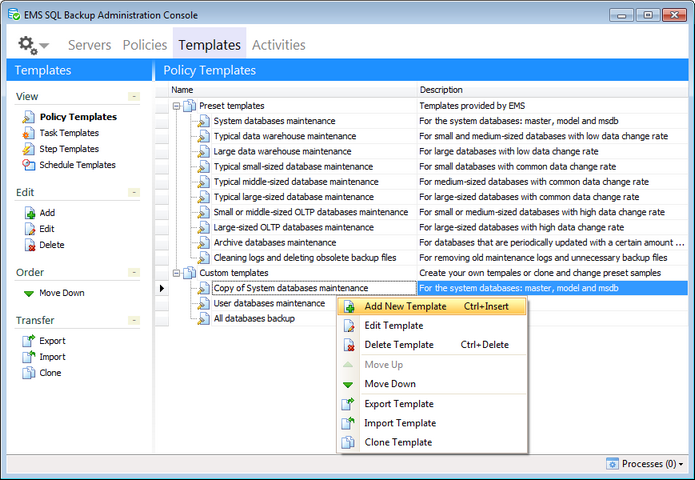
Task: Click the Policy Templates sidebar icon
Action: pyautogui.click(x=28, y=117)
